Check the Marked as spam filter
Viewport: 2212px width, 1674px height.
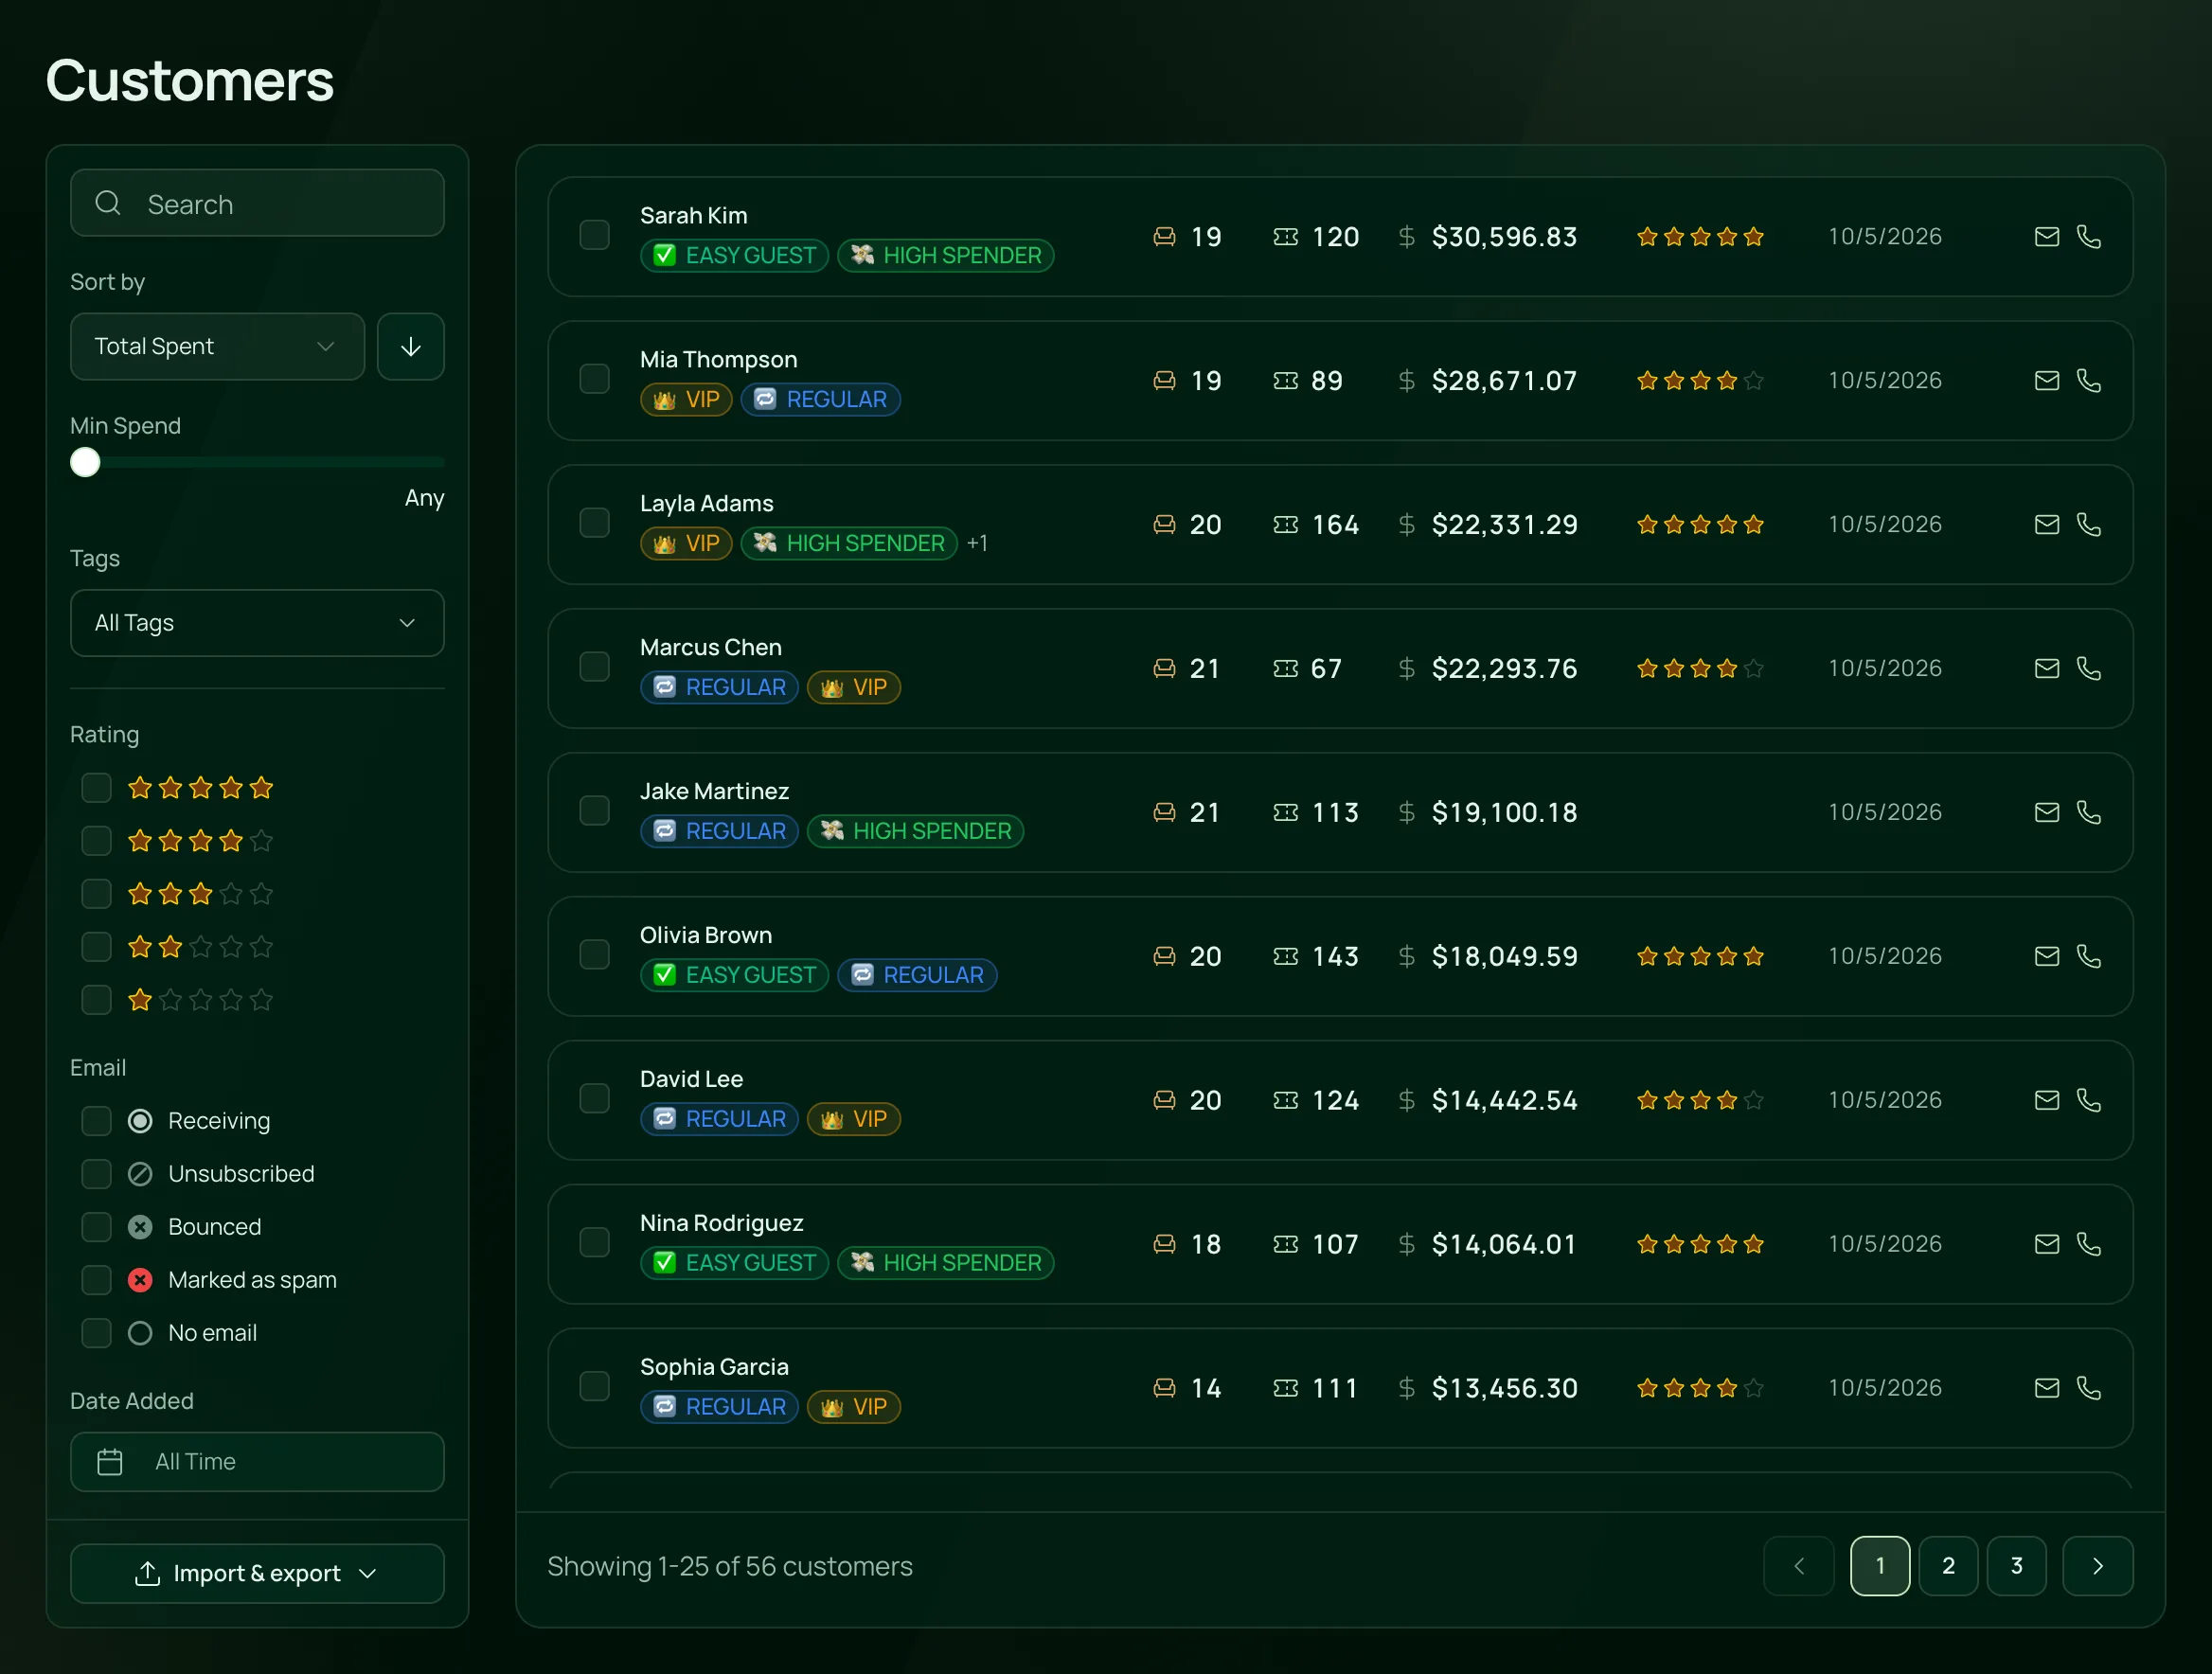(x=96, y=1280)
